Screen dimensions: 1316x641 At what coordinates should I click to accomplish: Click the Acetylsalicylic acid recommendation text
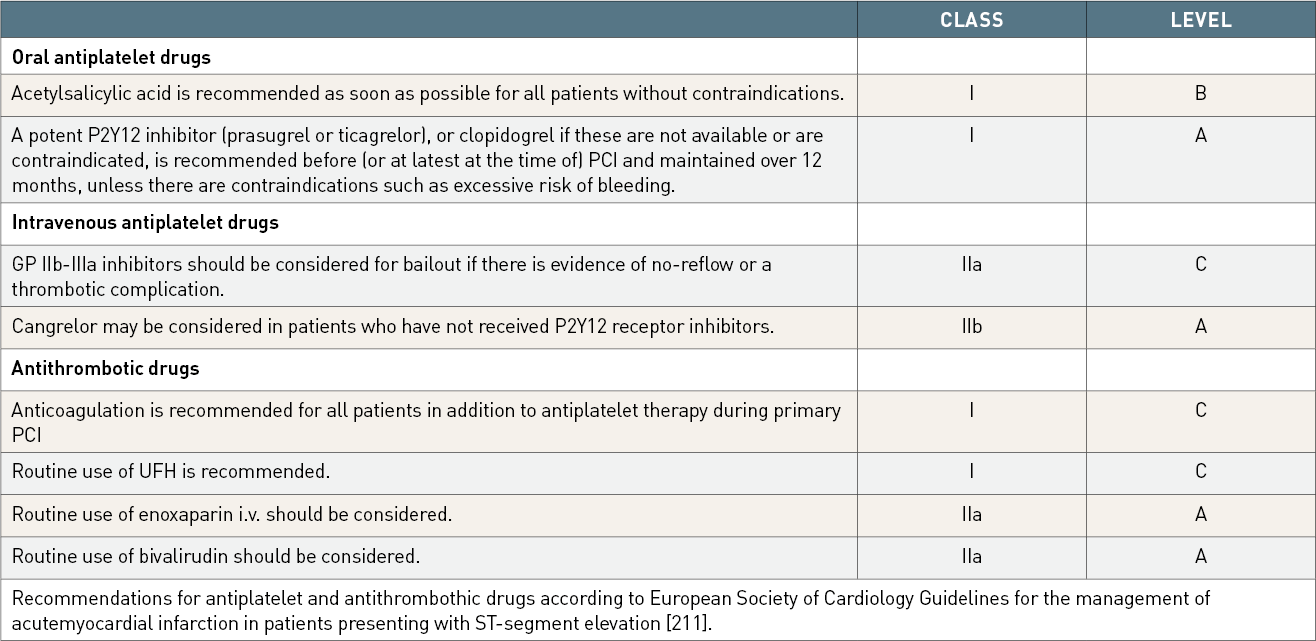[428, 94]
